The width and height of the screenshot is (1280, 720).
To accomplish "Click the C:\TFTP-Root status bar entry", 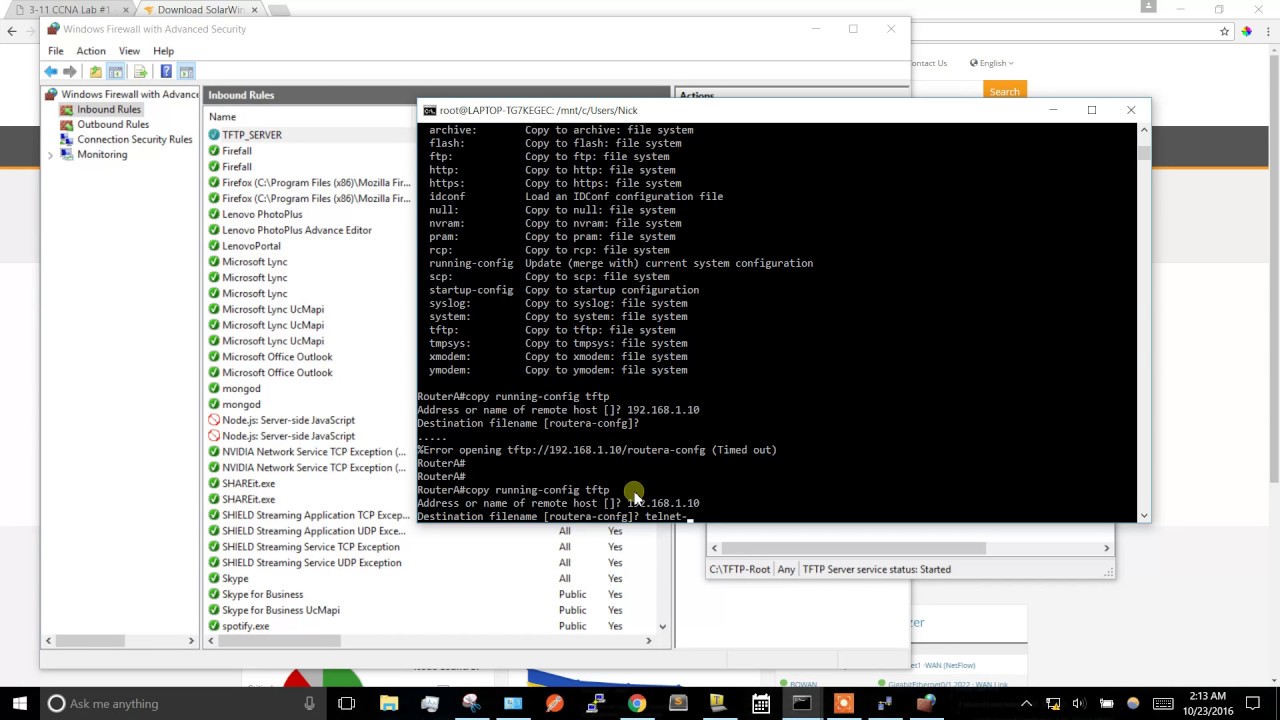I will [x=740, y=569].
